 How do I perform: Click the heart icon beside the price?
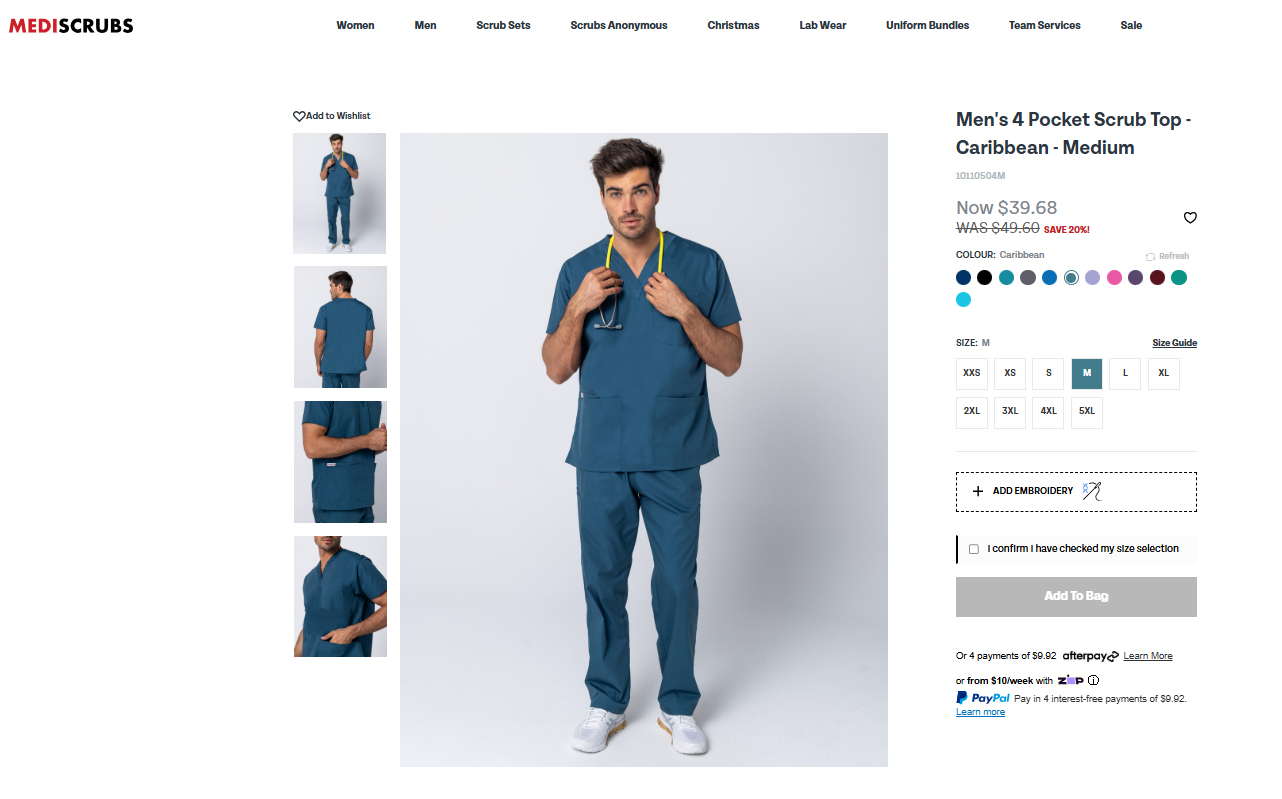1190,218
